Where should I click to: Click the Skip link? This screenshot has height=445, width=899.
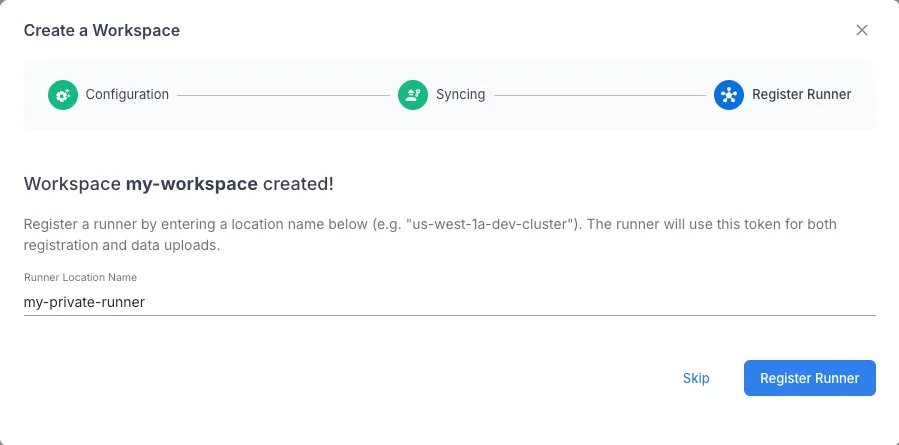click(x=696, y=378)
